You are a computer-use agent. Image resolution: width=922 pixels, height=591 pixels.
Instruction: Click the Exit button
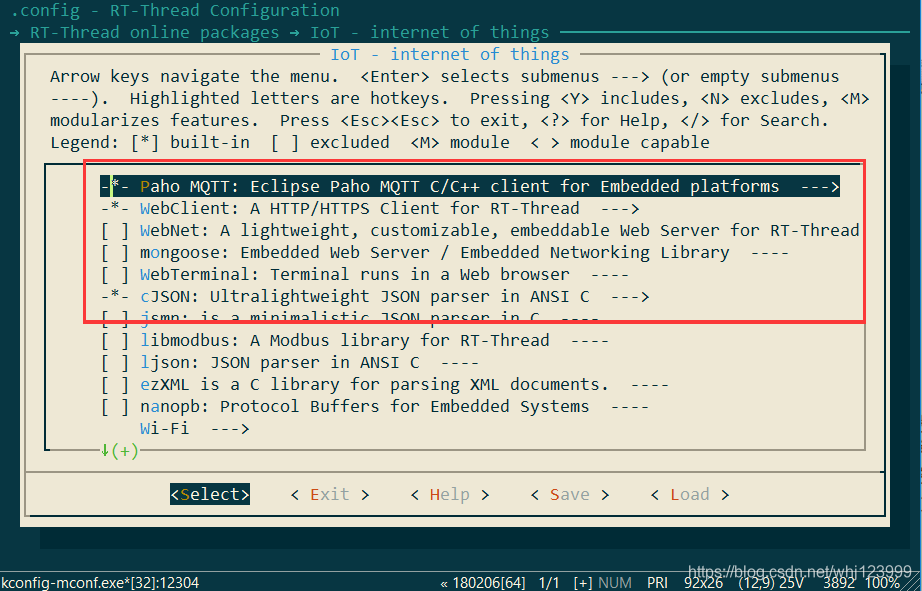click(x=330, y=495)
